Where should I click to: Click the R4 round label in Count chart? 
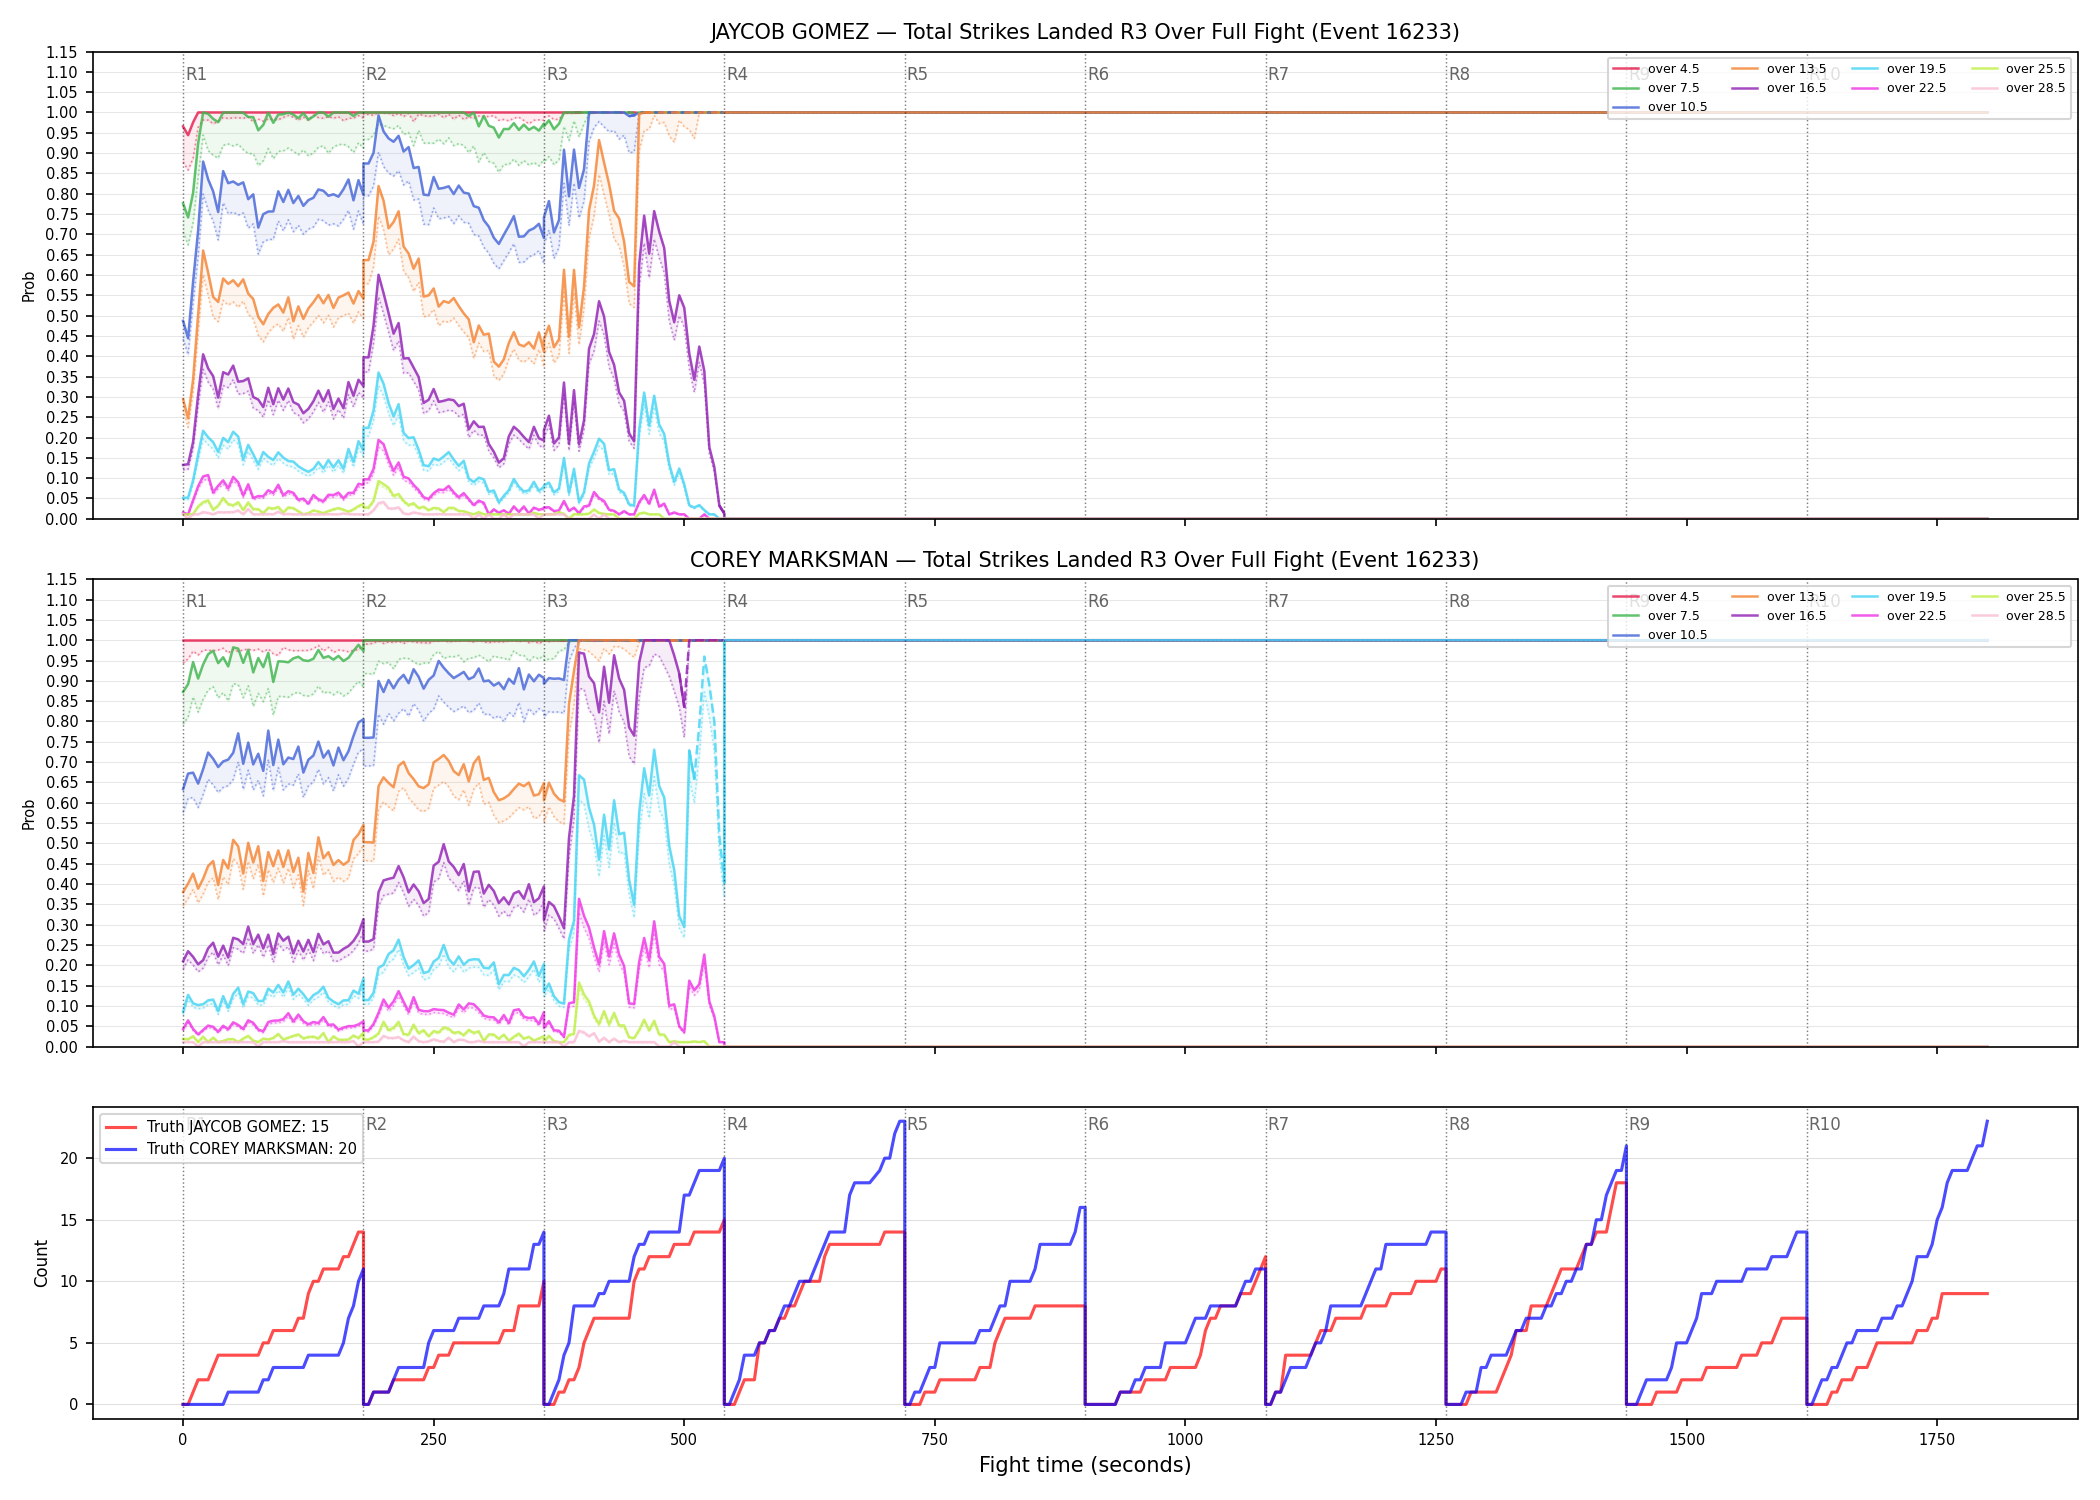pos(737,1124)
